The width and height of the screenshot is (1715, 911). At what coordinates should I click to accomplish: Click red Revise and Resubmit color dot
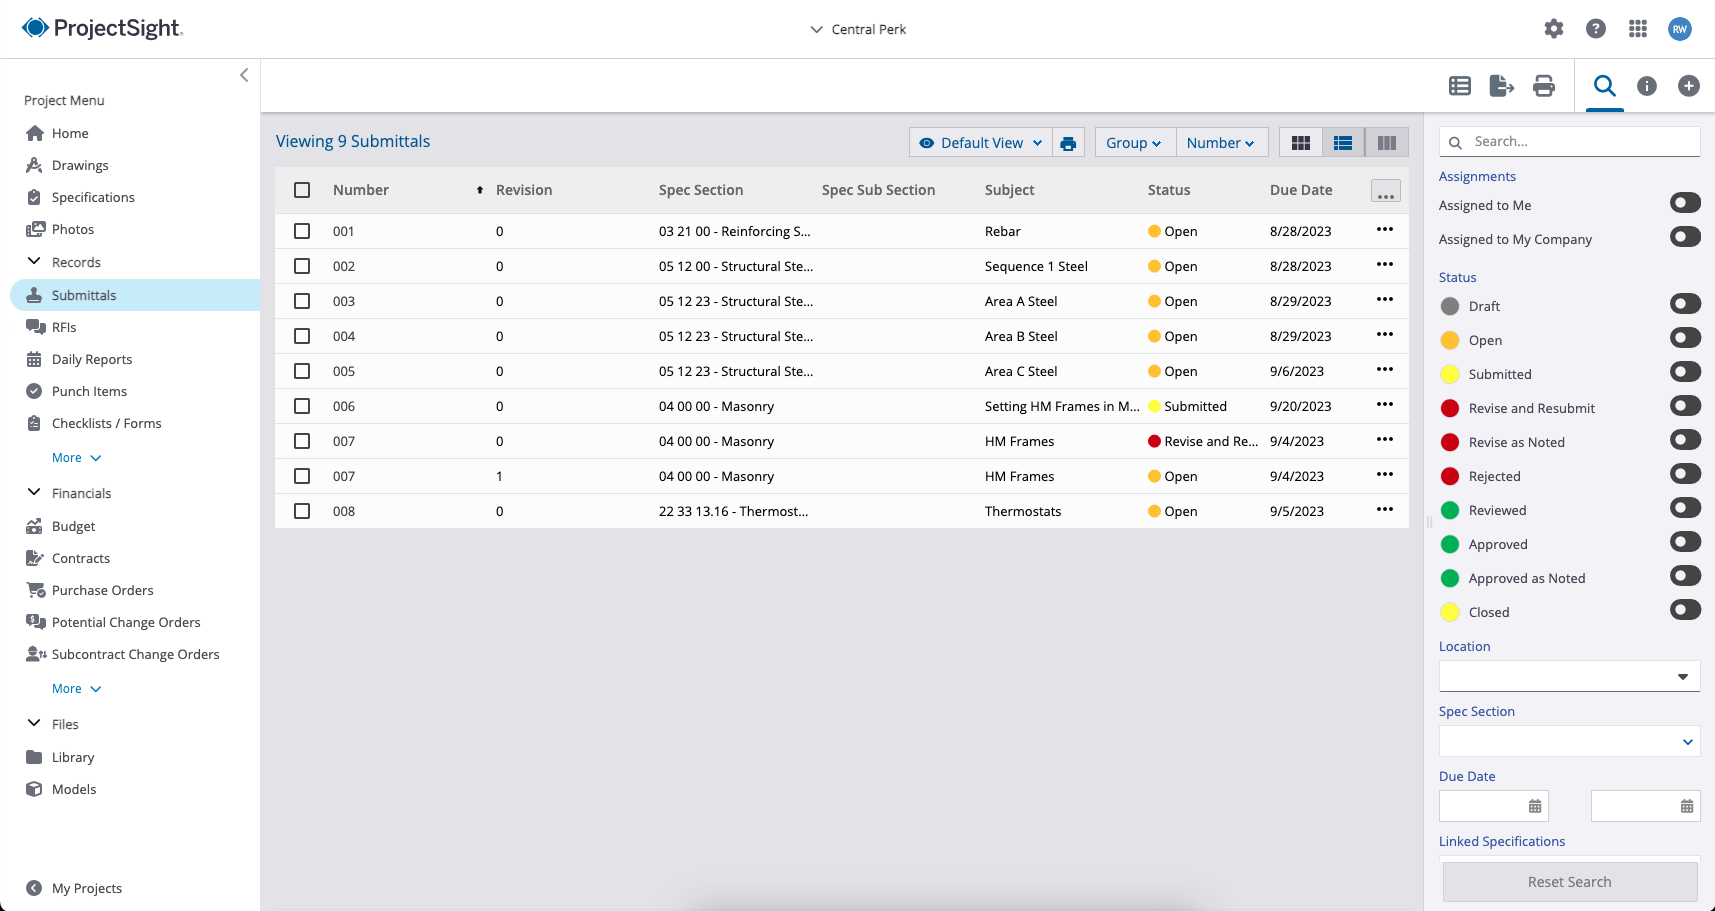pyautogui.click(x=1450, y=408)
